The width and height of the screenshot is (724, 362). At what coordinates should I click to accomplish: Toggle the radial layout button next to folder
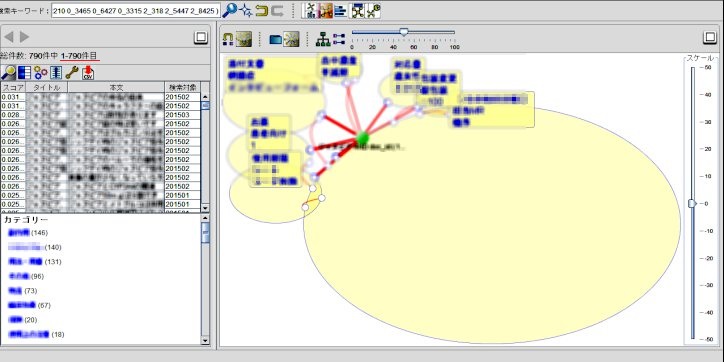pos(291,39)
